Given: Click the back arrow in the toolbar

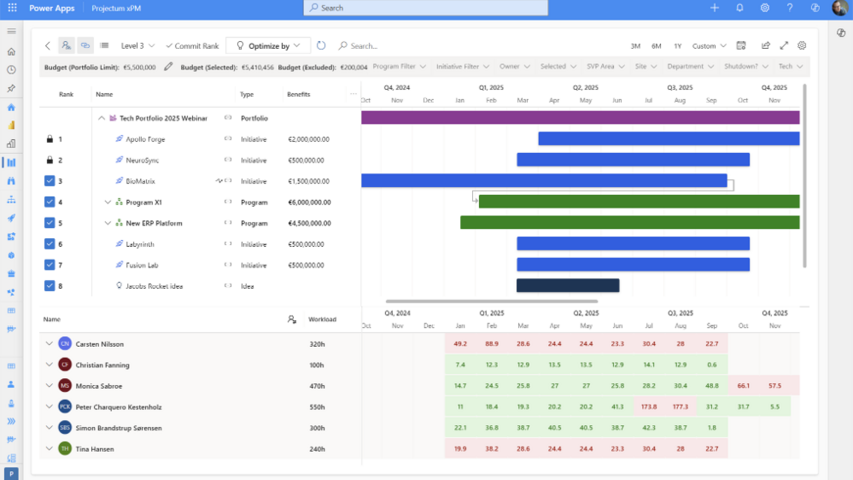Looking at the screenshot, I should coord(47,46).
